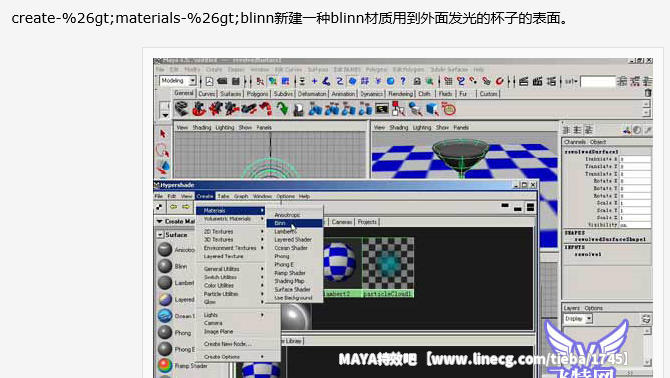Switch to the Cameras tab in Hypershade
670x378 pixels.
click(342, 222)
